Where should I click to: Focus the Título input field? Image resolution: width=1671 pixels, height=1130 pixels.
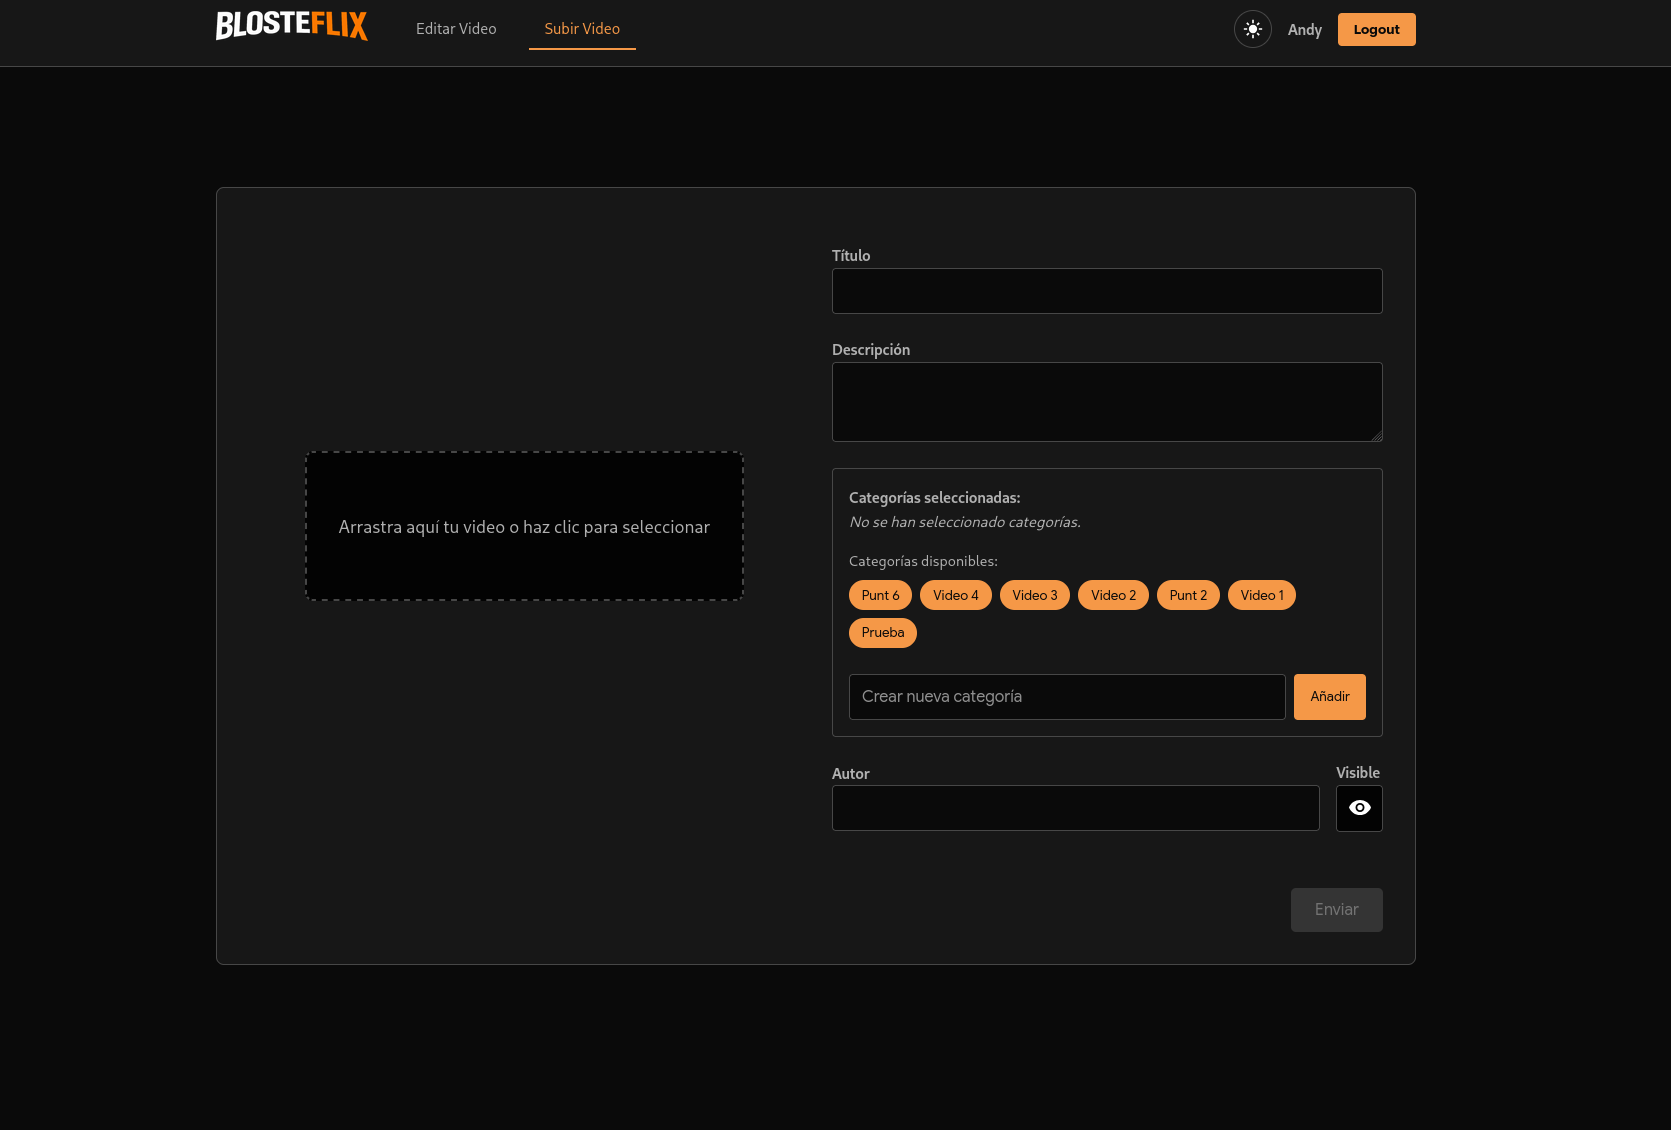tap(1107, 291)
